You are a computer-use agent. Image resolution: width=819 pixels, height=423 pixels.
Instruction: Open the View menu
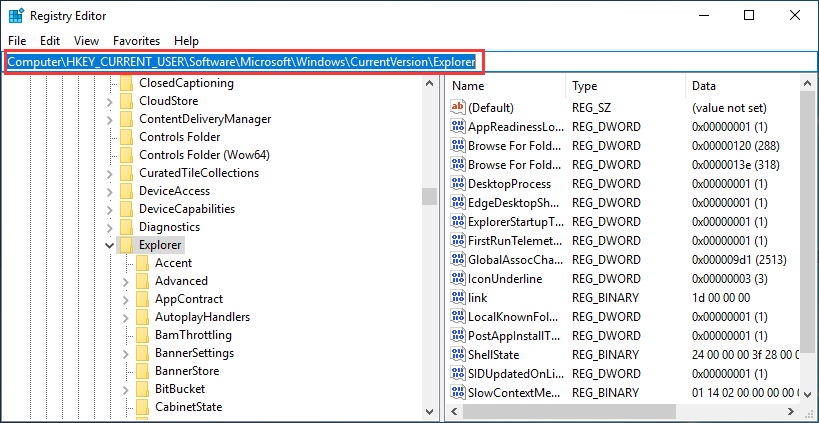(86, 41)
